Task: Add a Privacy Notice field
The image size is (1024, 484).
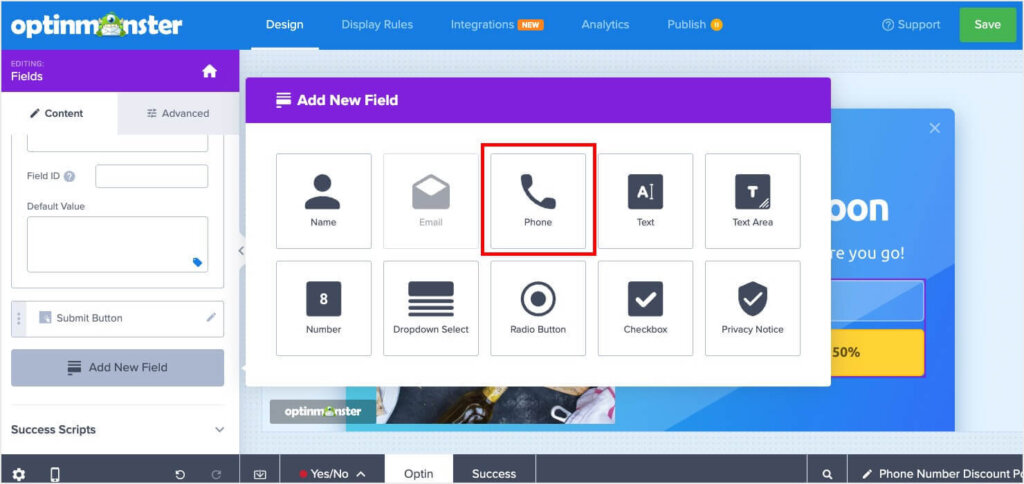Action: [752, 308]
